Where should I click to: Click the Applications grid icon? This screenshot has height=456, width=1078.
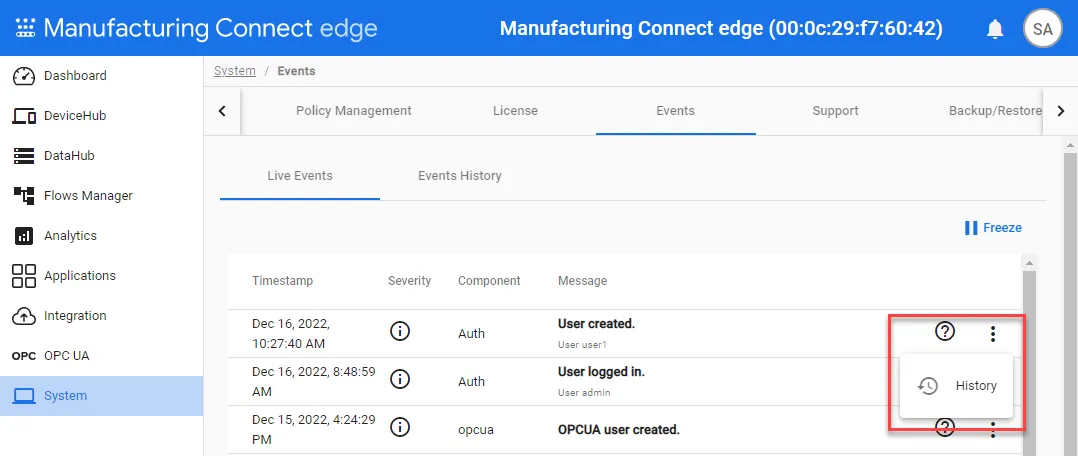[x=24, y=276]
